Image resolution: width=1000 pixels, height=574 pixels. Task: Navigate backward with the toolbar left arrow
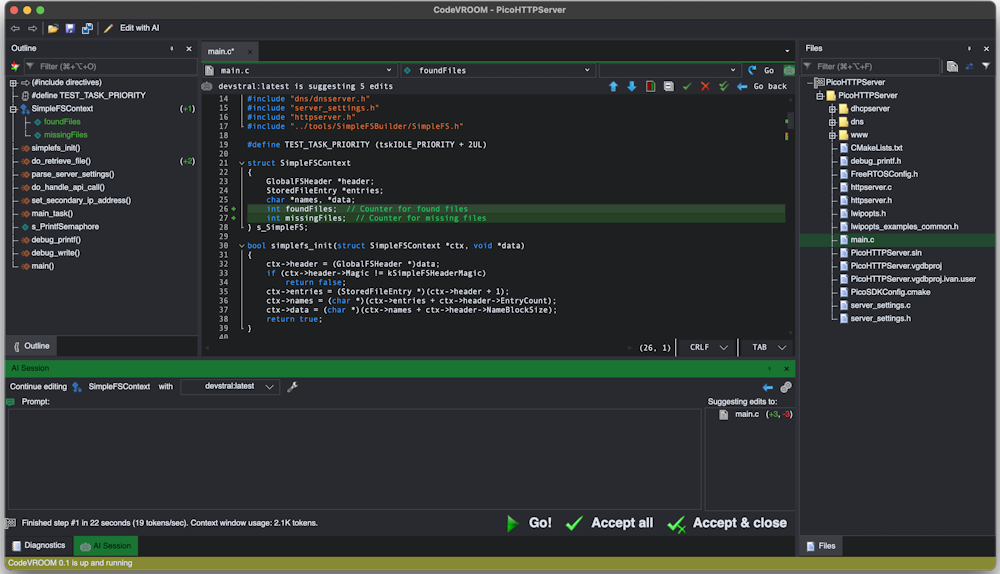[15, 28]
